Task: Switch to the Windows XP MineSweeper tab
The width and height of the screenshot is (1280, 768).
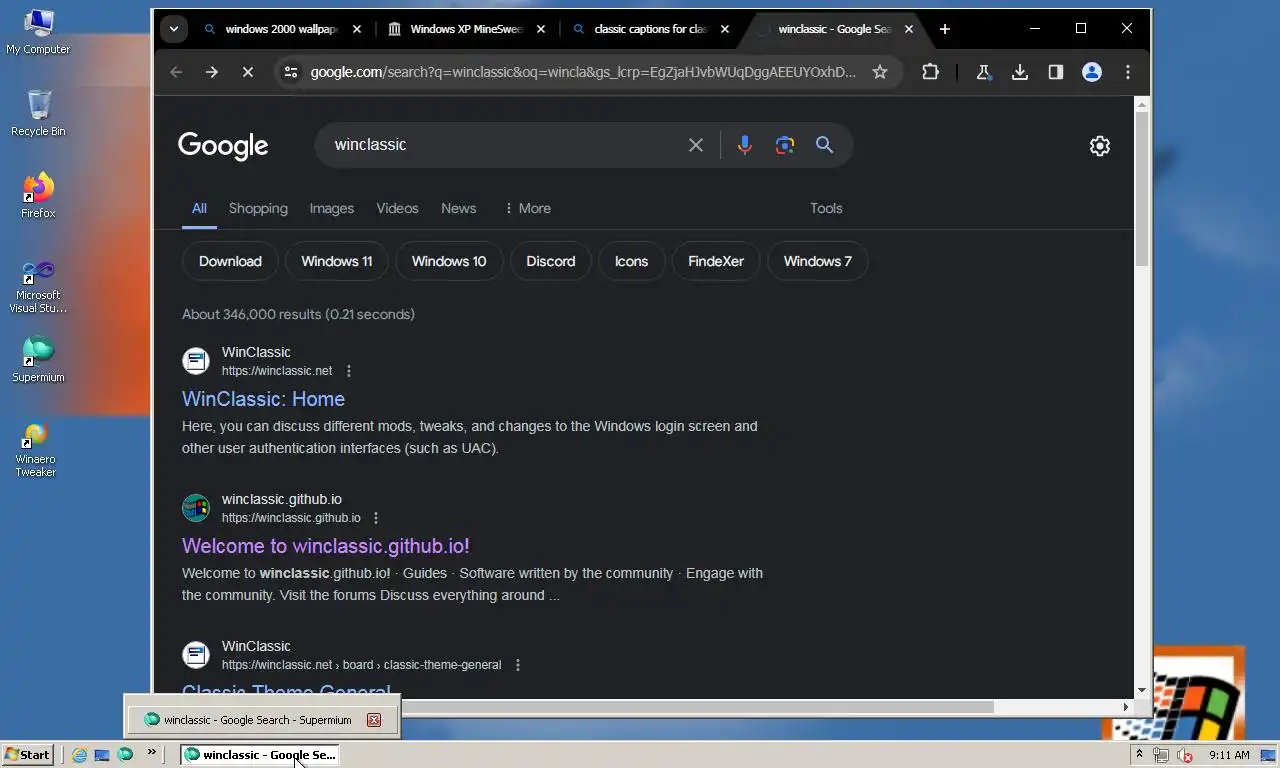Action: (467, 29)
